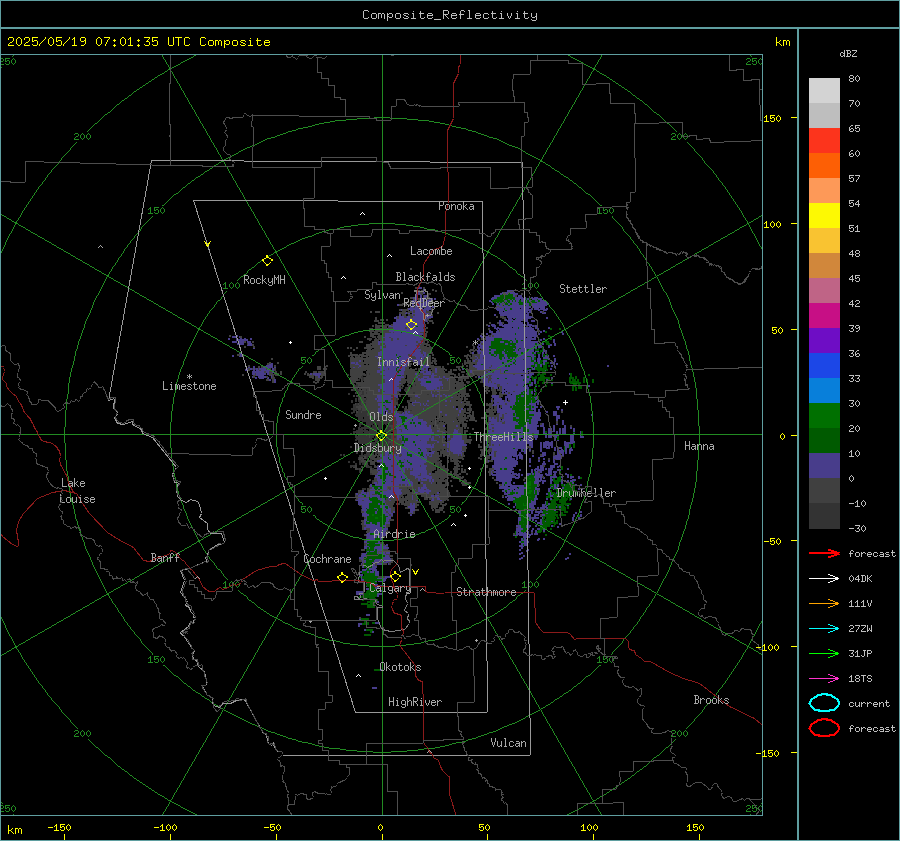This screenshot has height=841, width=900.
Task: Click the red 65 dBZ color swatch
Action: pyautogui.click(x=824, y=141)
